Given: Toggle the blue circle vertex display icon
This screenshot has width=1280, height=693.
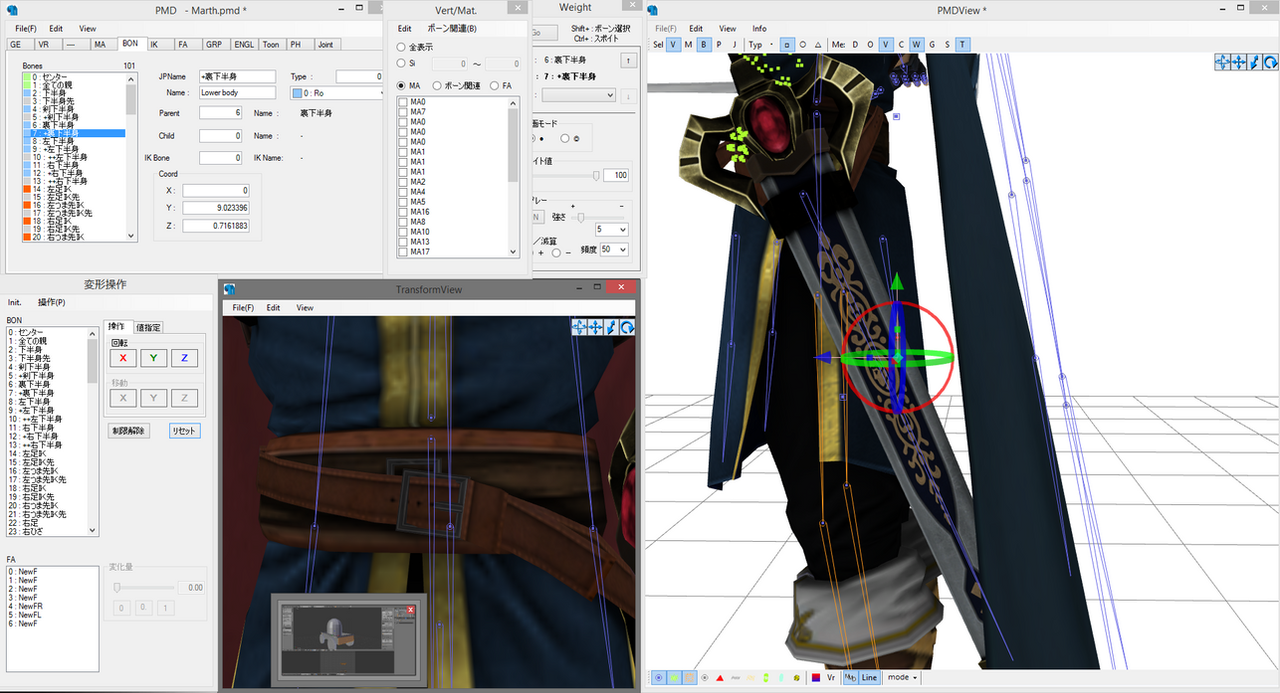Looking at the screenshot, I should pyautogui.click(x=658, y=678).
